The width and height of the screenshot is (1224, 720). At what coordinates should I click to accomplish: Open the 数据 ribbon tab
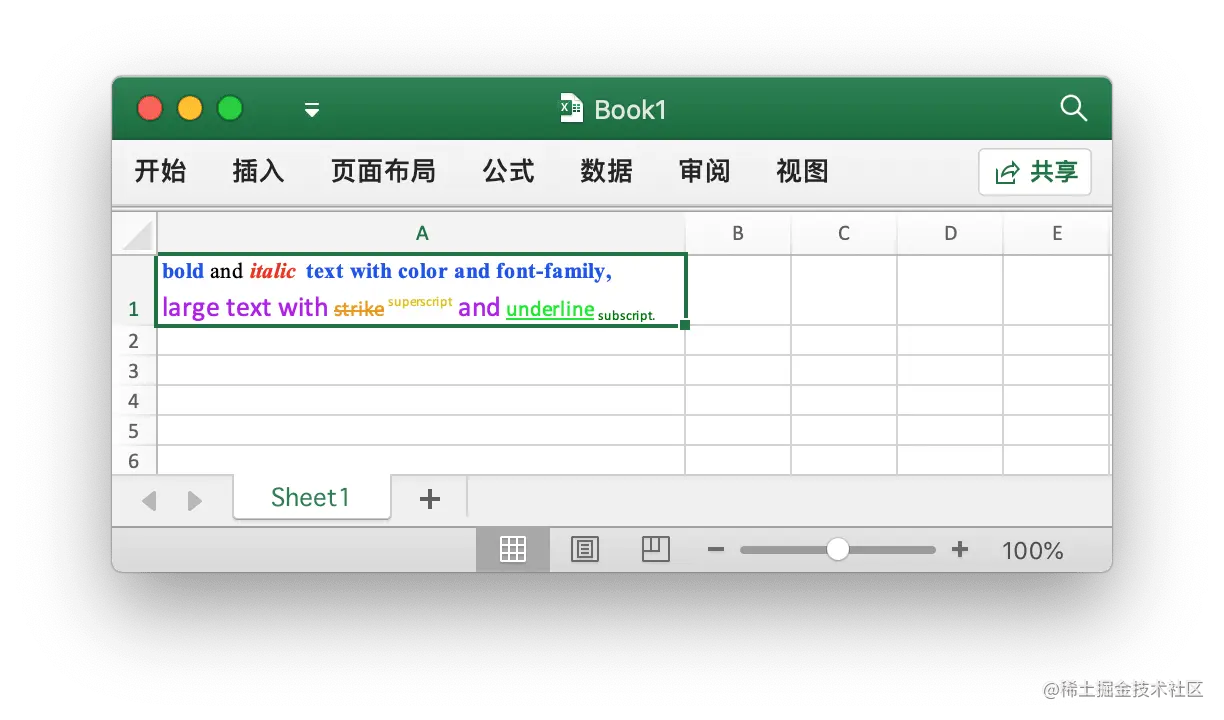(606, 171)
